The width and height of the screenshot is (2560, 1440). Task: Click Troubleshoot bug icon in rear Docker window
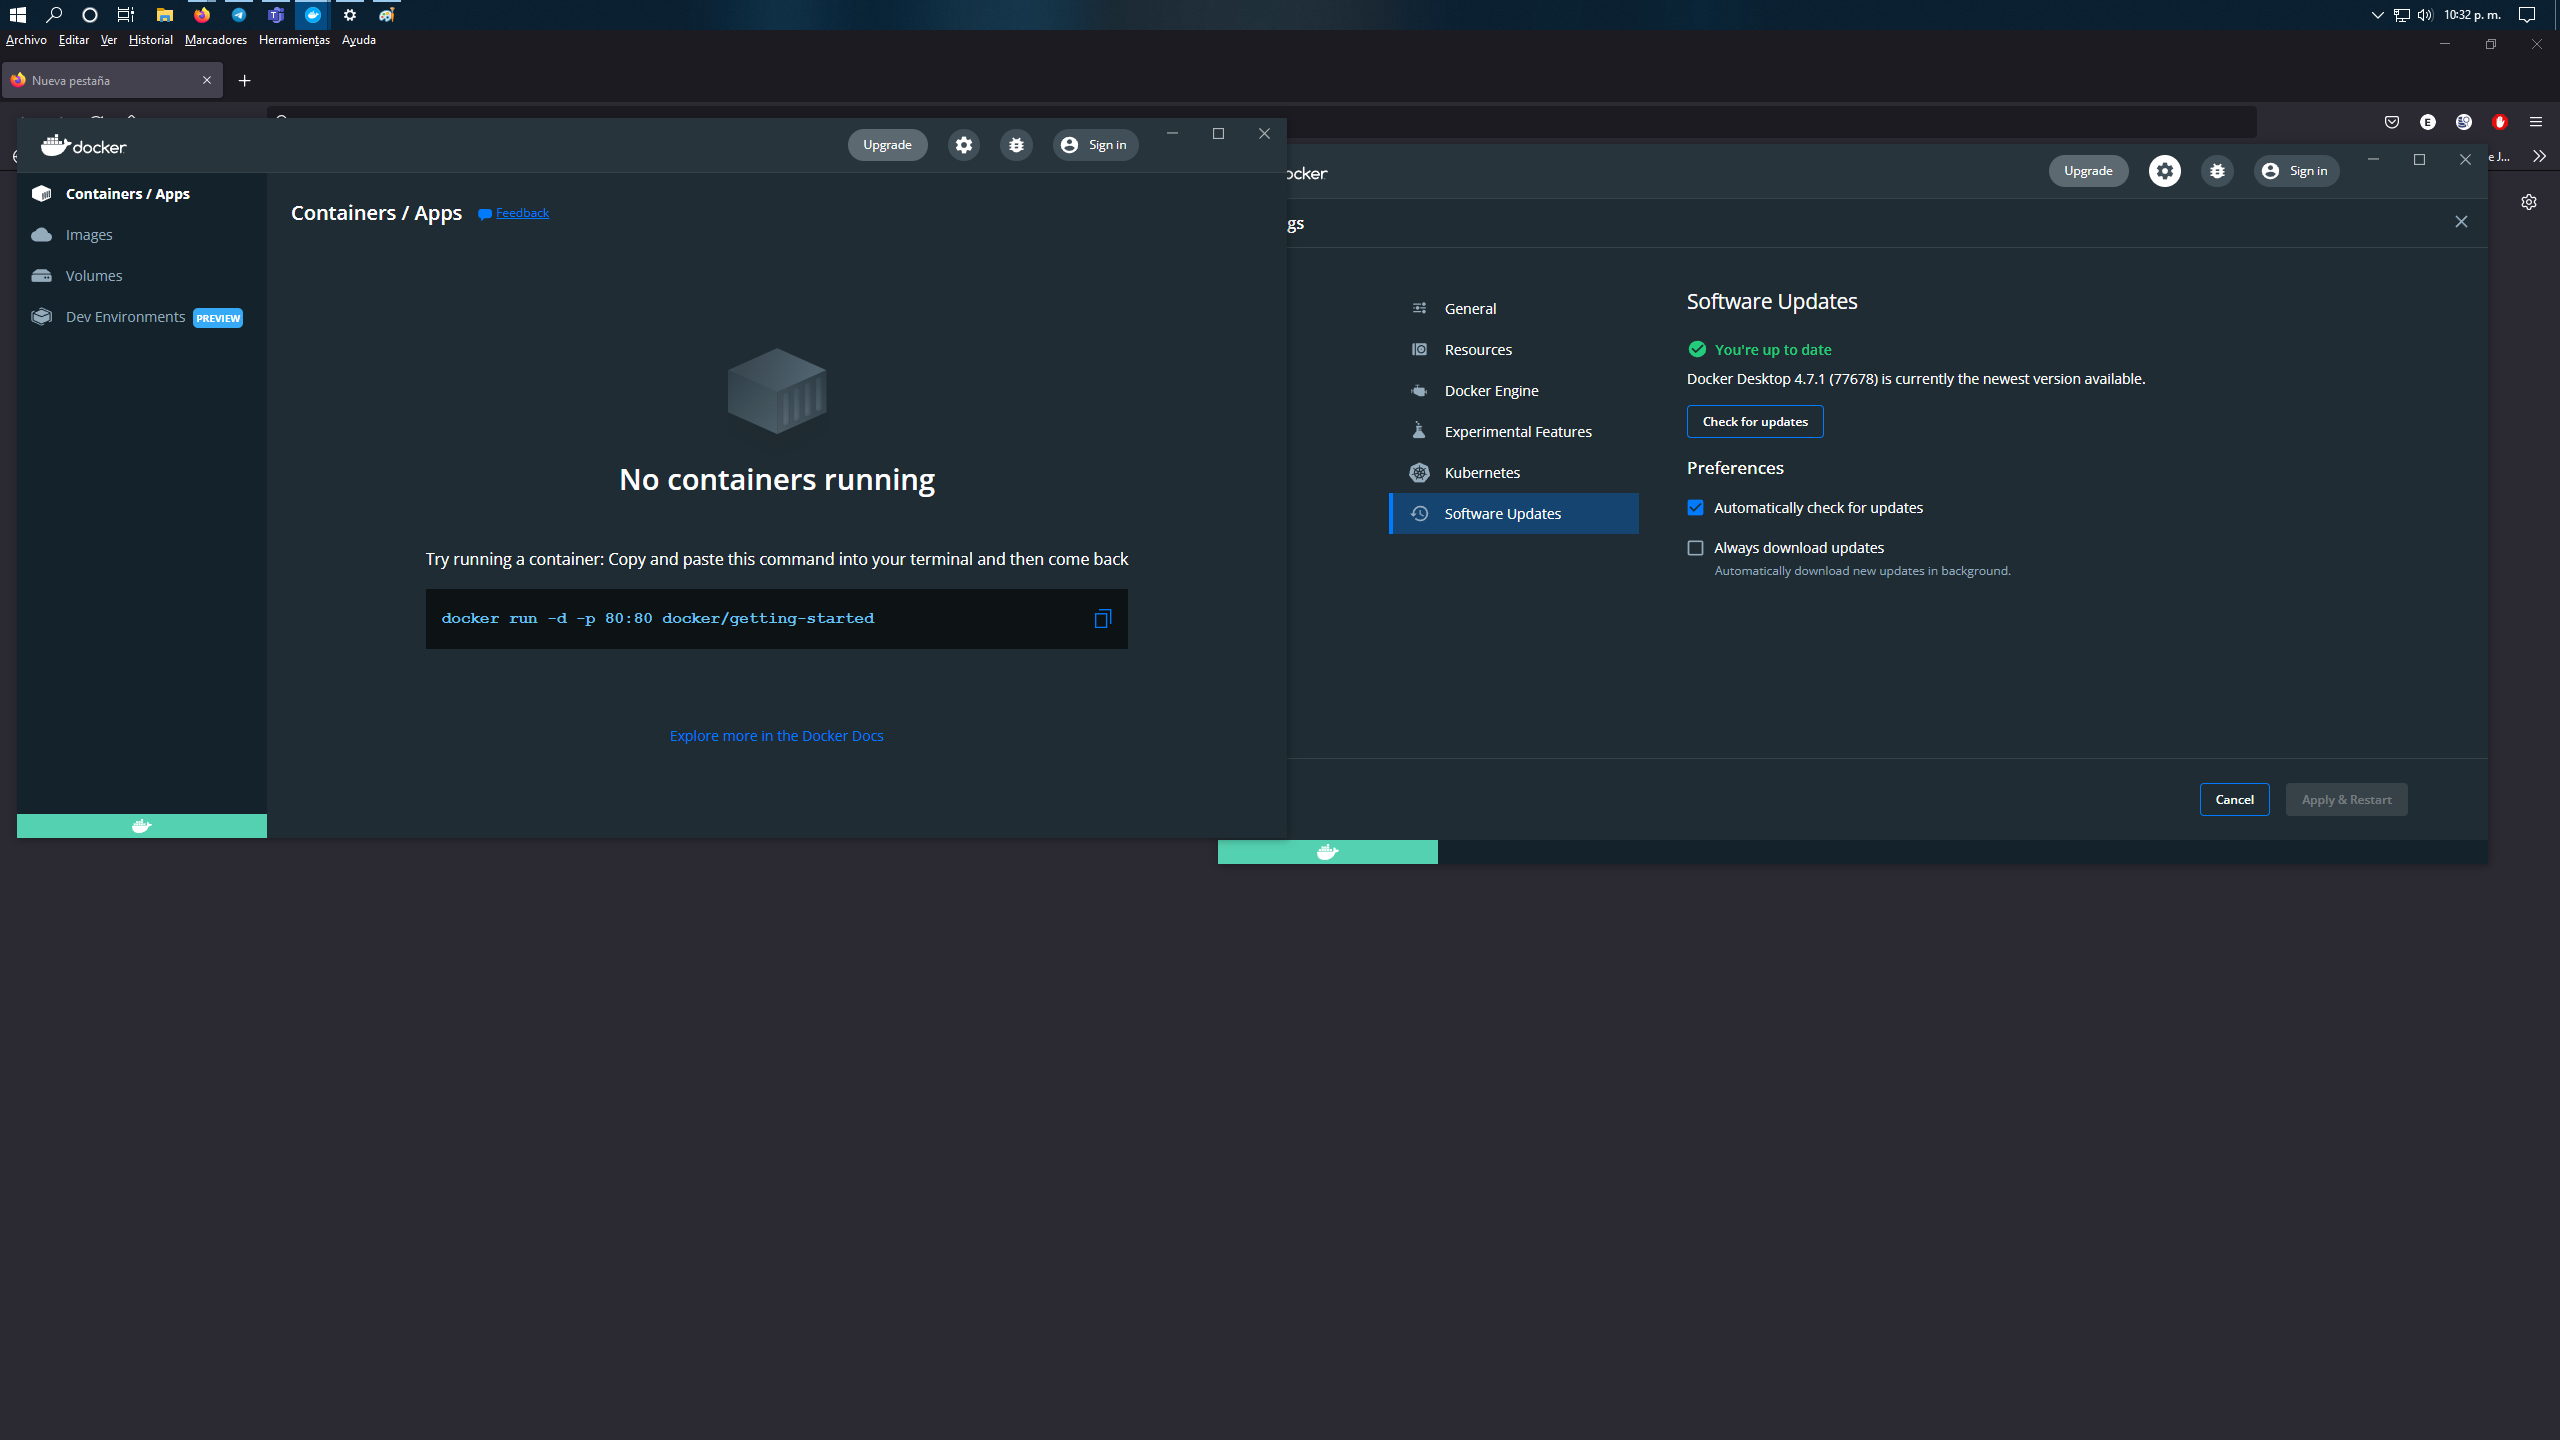tap(2217, 171)
